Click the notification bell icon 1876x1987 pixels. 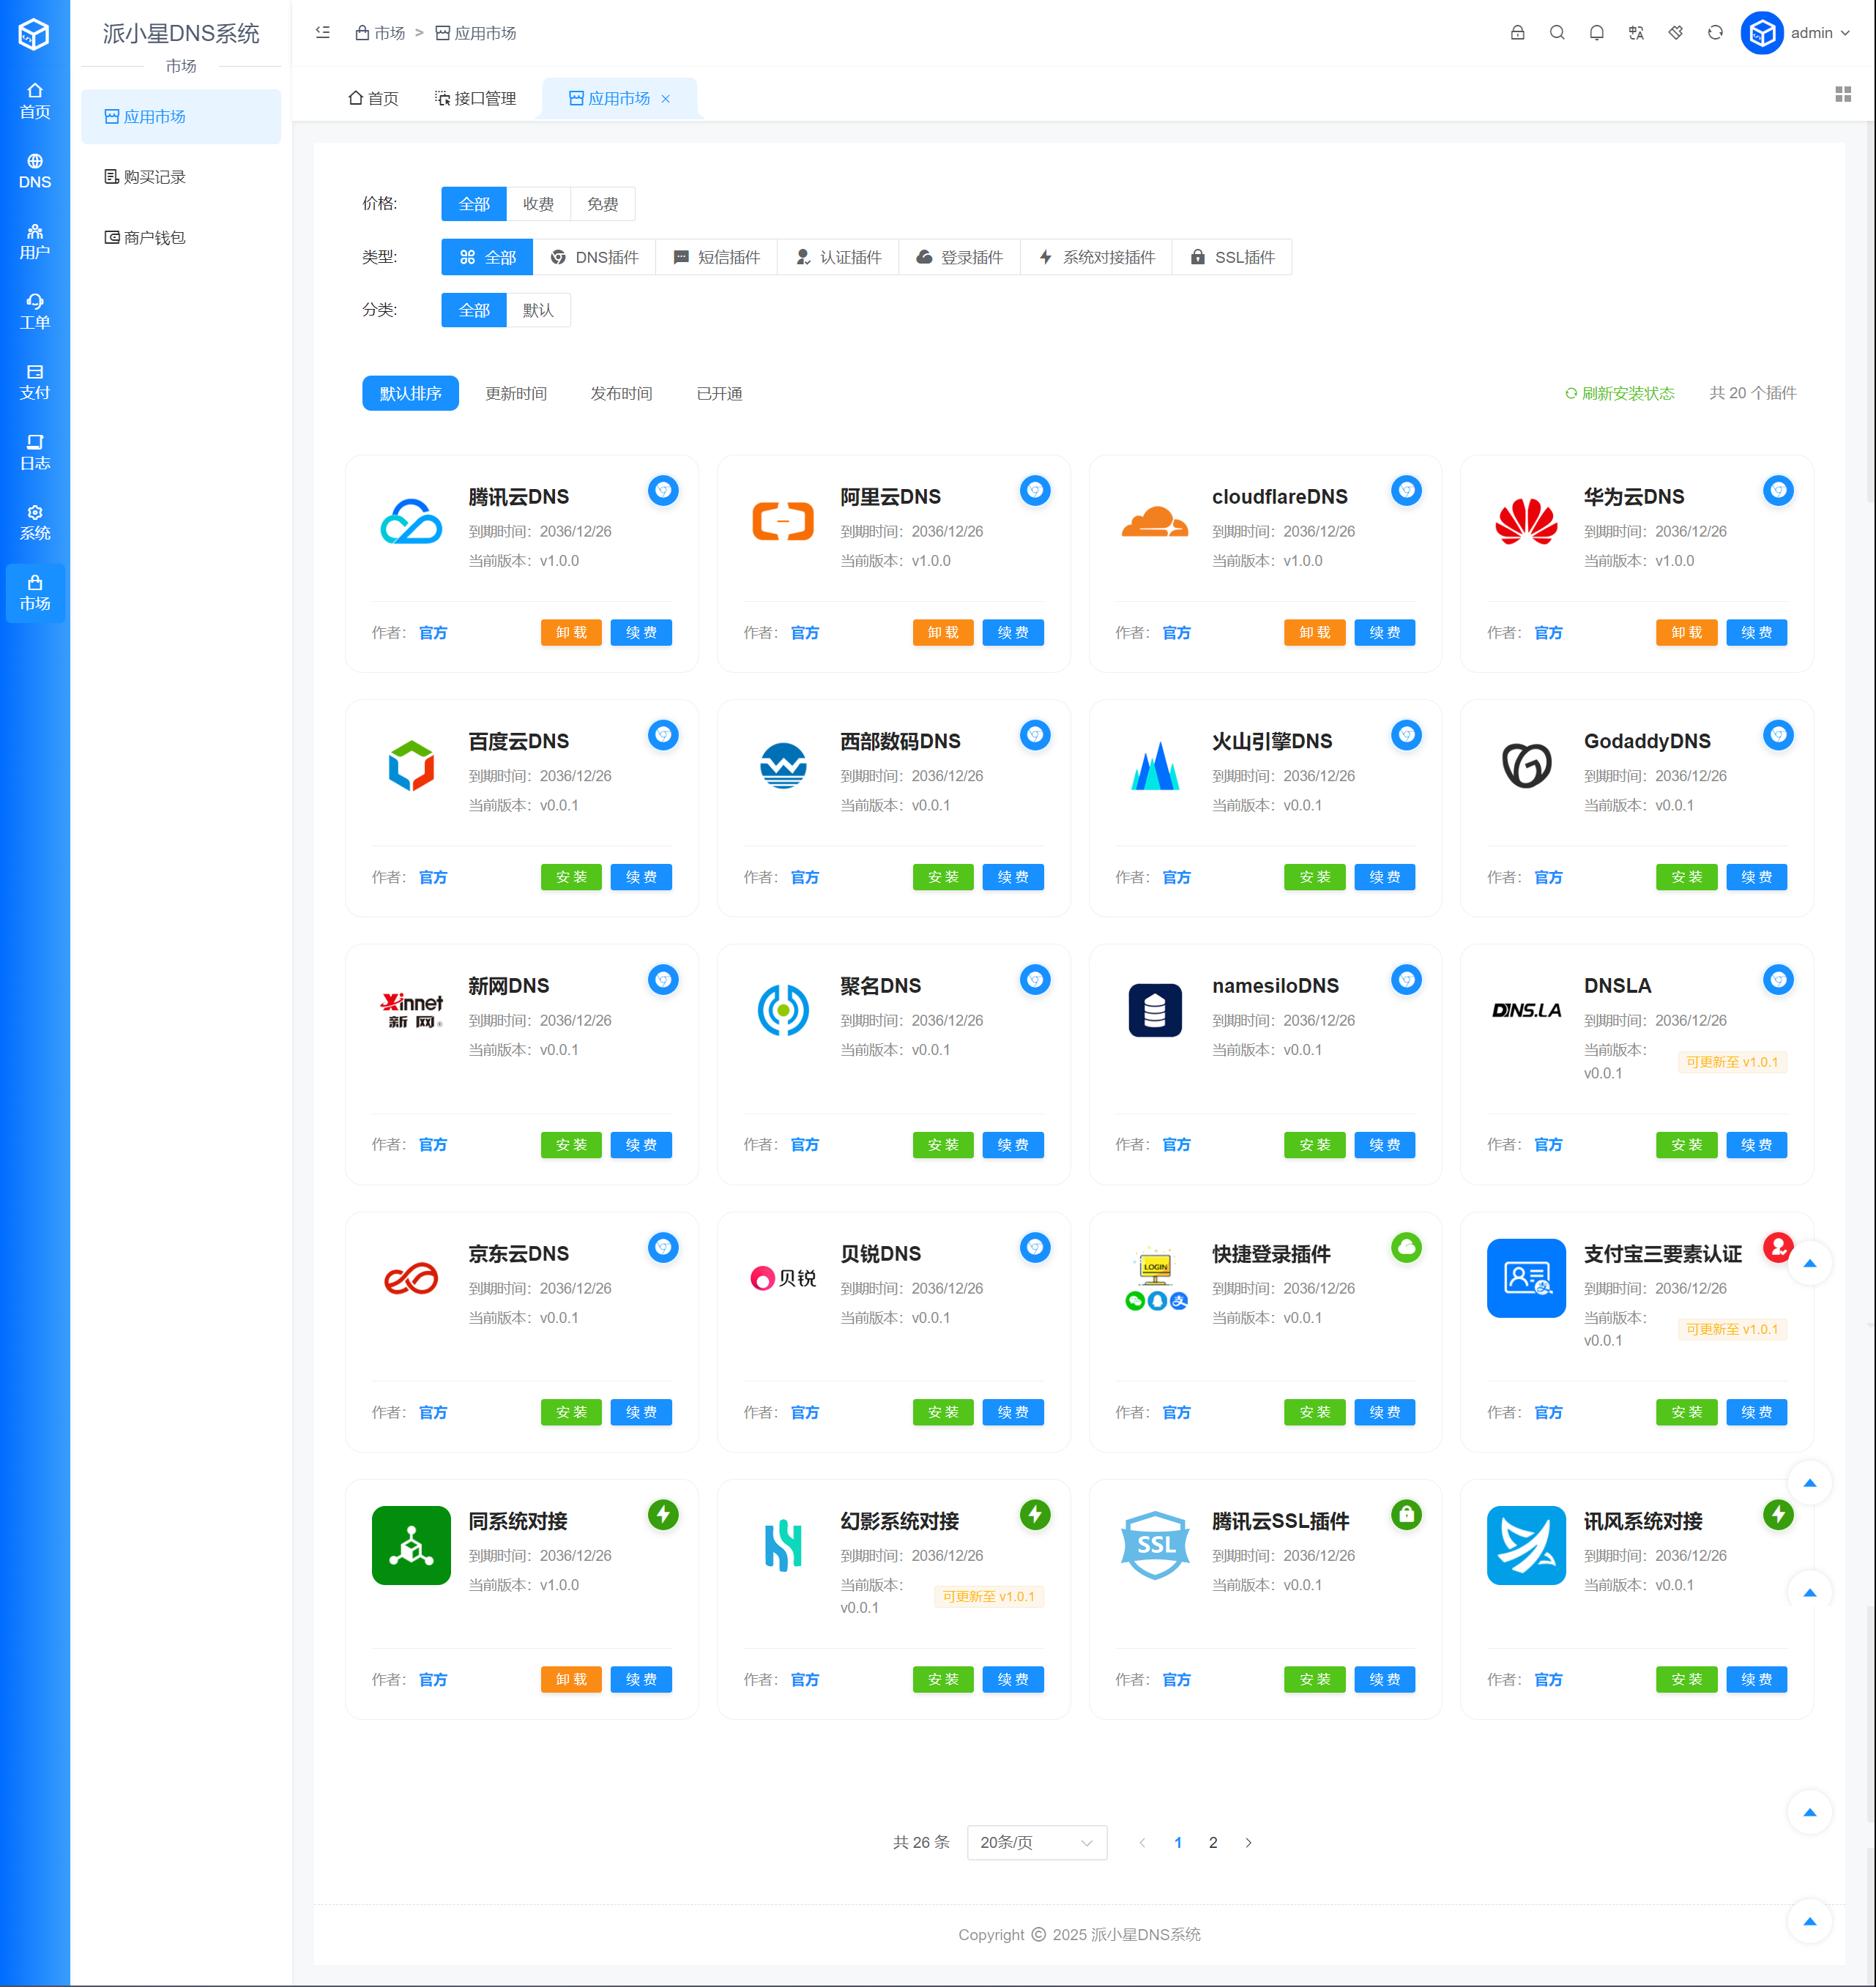1596,33
